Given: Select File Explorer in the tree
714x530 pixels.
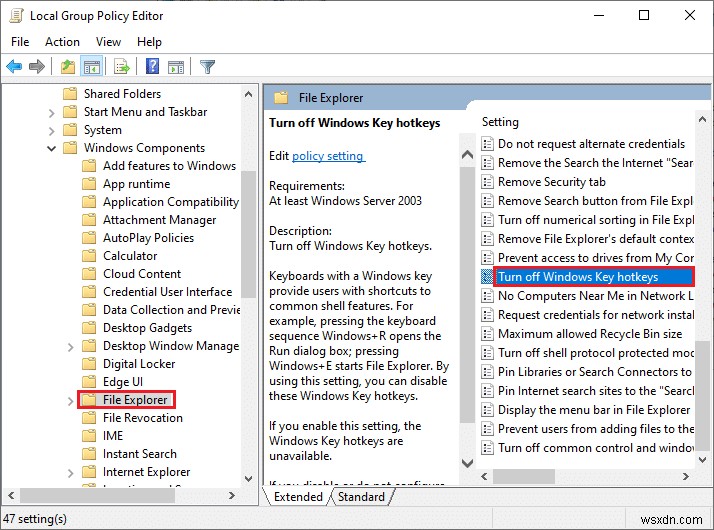Looking at the screenshot, I should click(135, 400).
